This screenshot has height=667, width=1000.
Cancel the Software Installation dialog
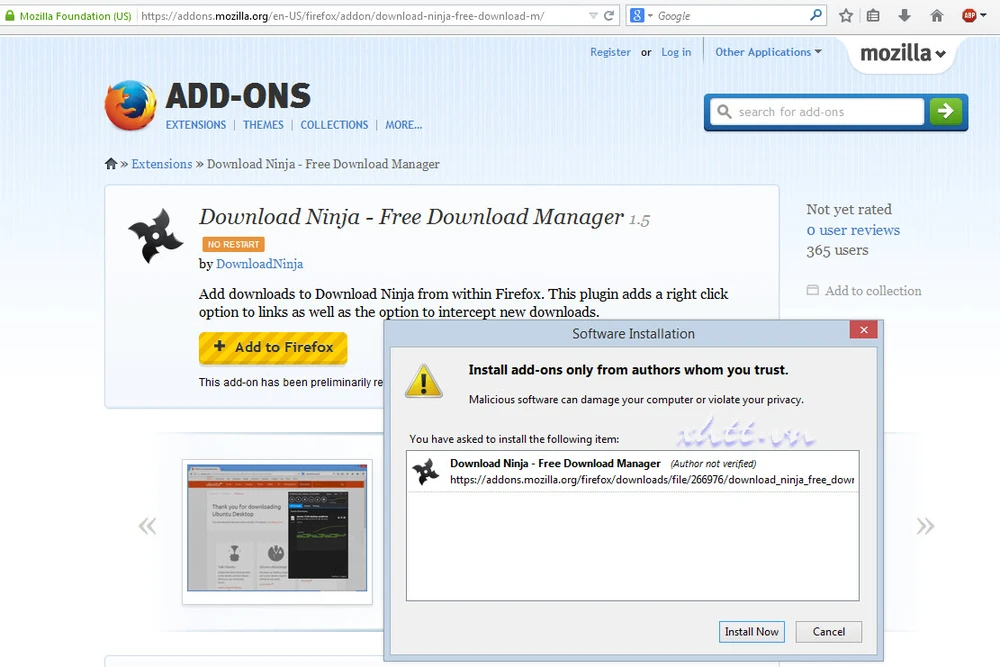click(828, 632)
